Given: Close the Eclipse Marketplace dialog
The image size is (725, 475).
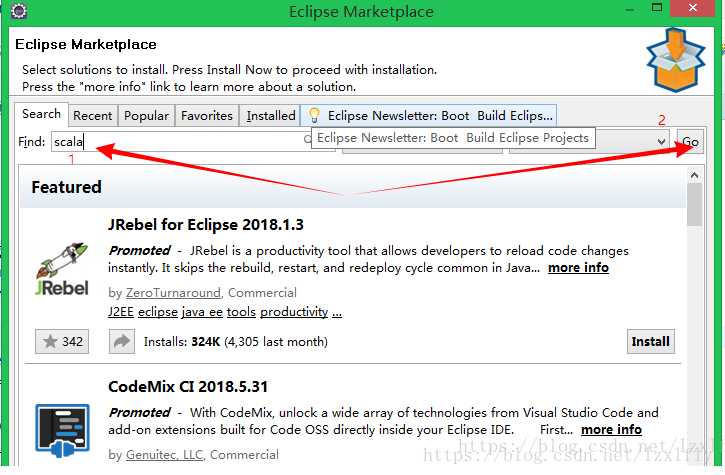Looking at the screenshot, I should [x=692, y=7].
